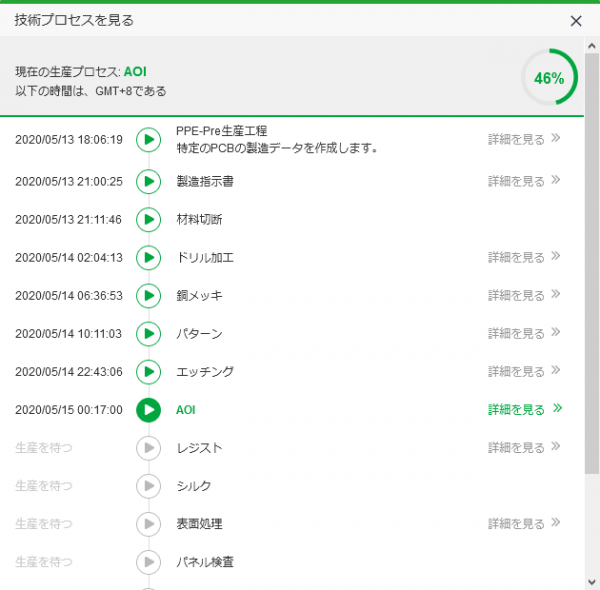The image size is (600, 590).
Task: View details link for 製造指示書
Action: [524, 182]
